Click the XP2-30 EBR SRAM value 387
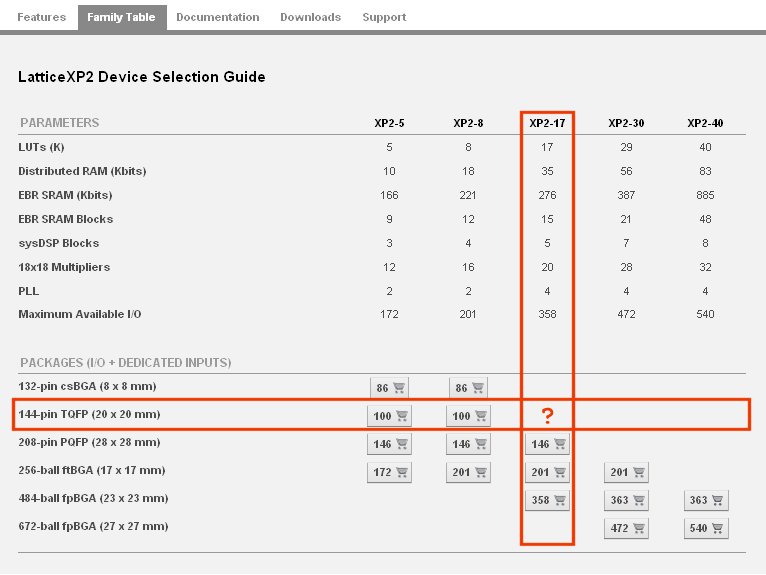This screenshot has width=766, height=575. [x=626, y=195]
